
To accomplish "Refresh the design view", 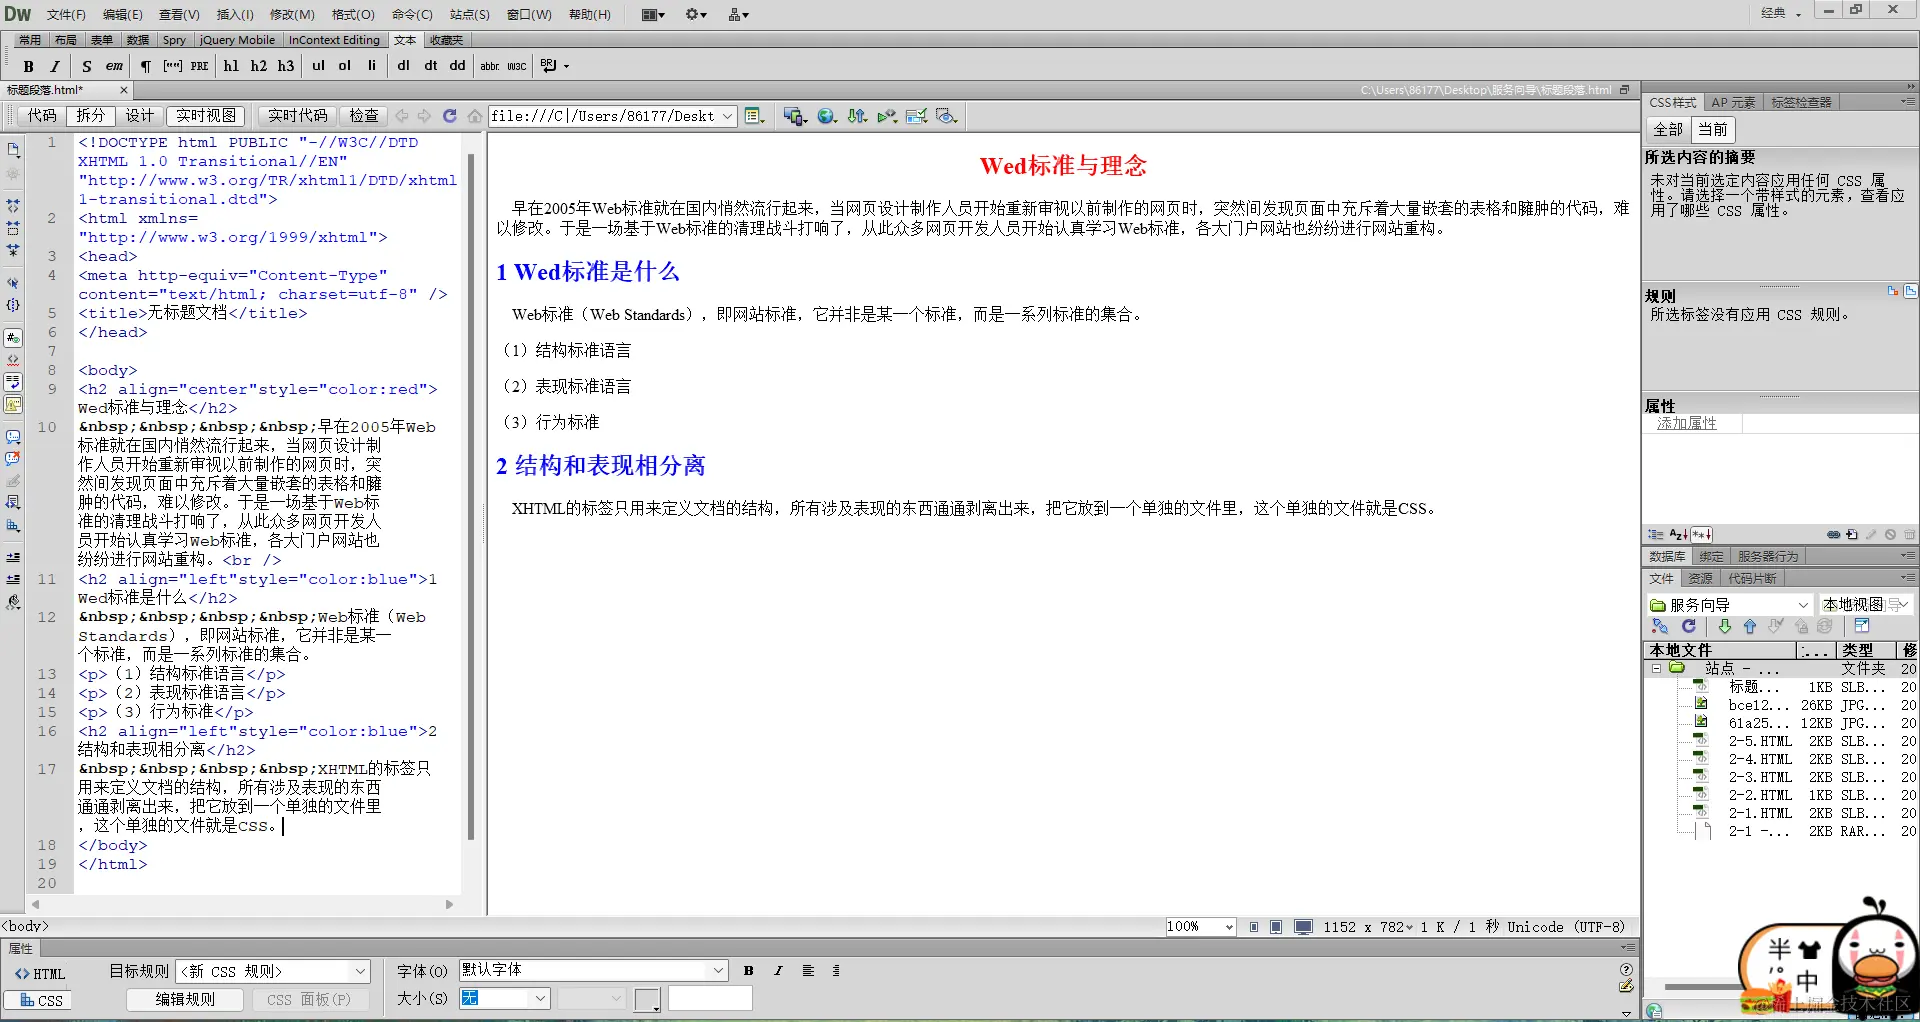I will click(449, 116).
